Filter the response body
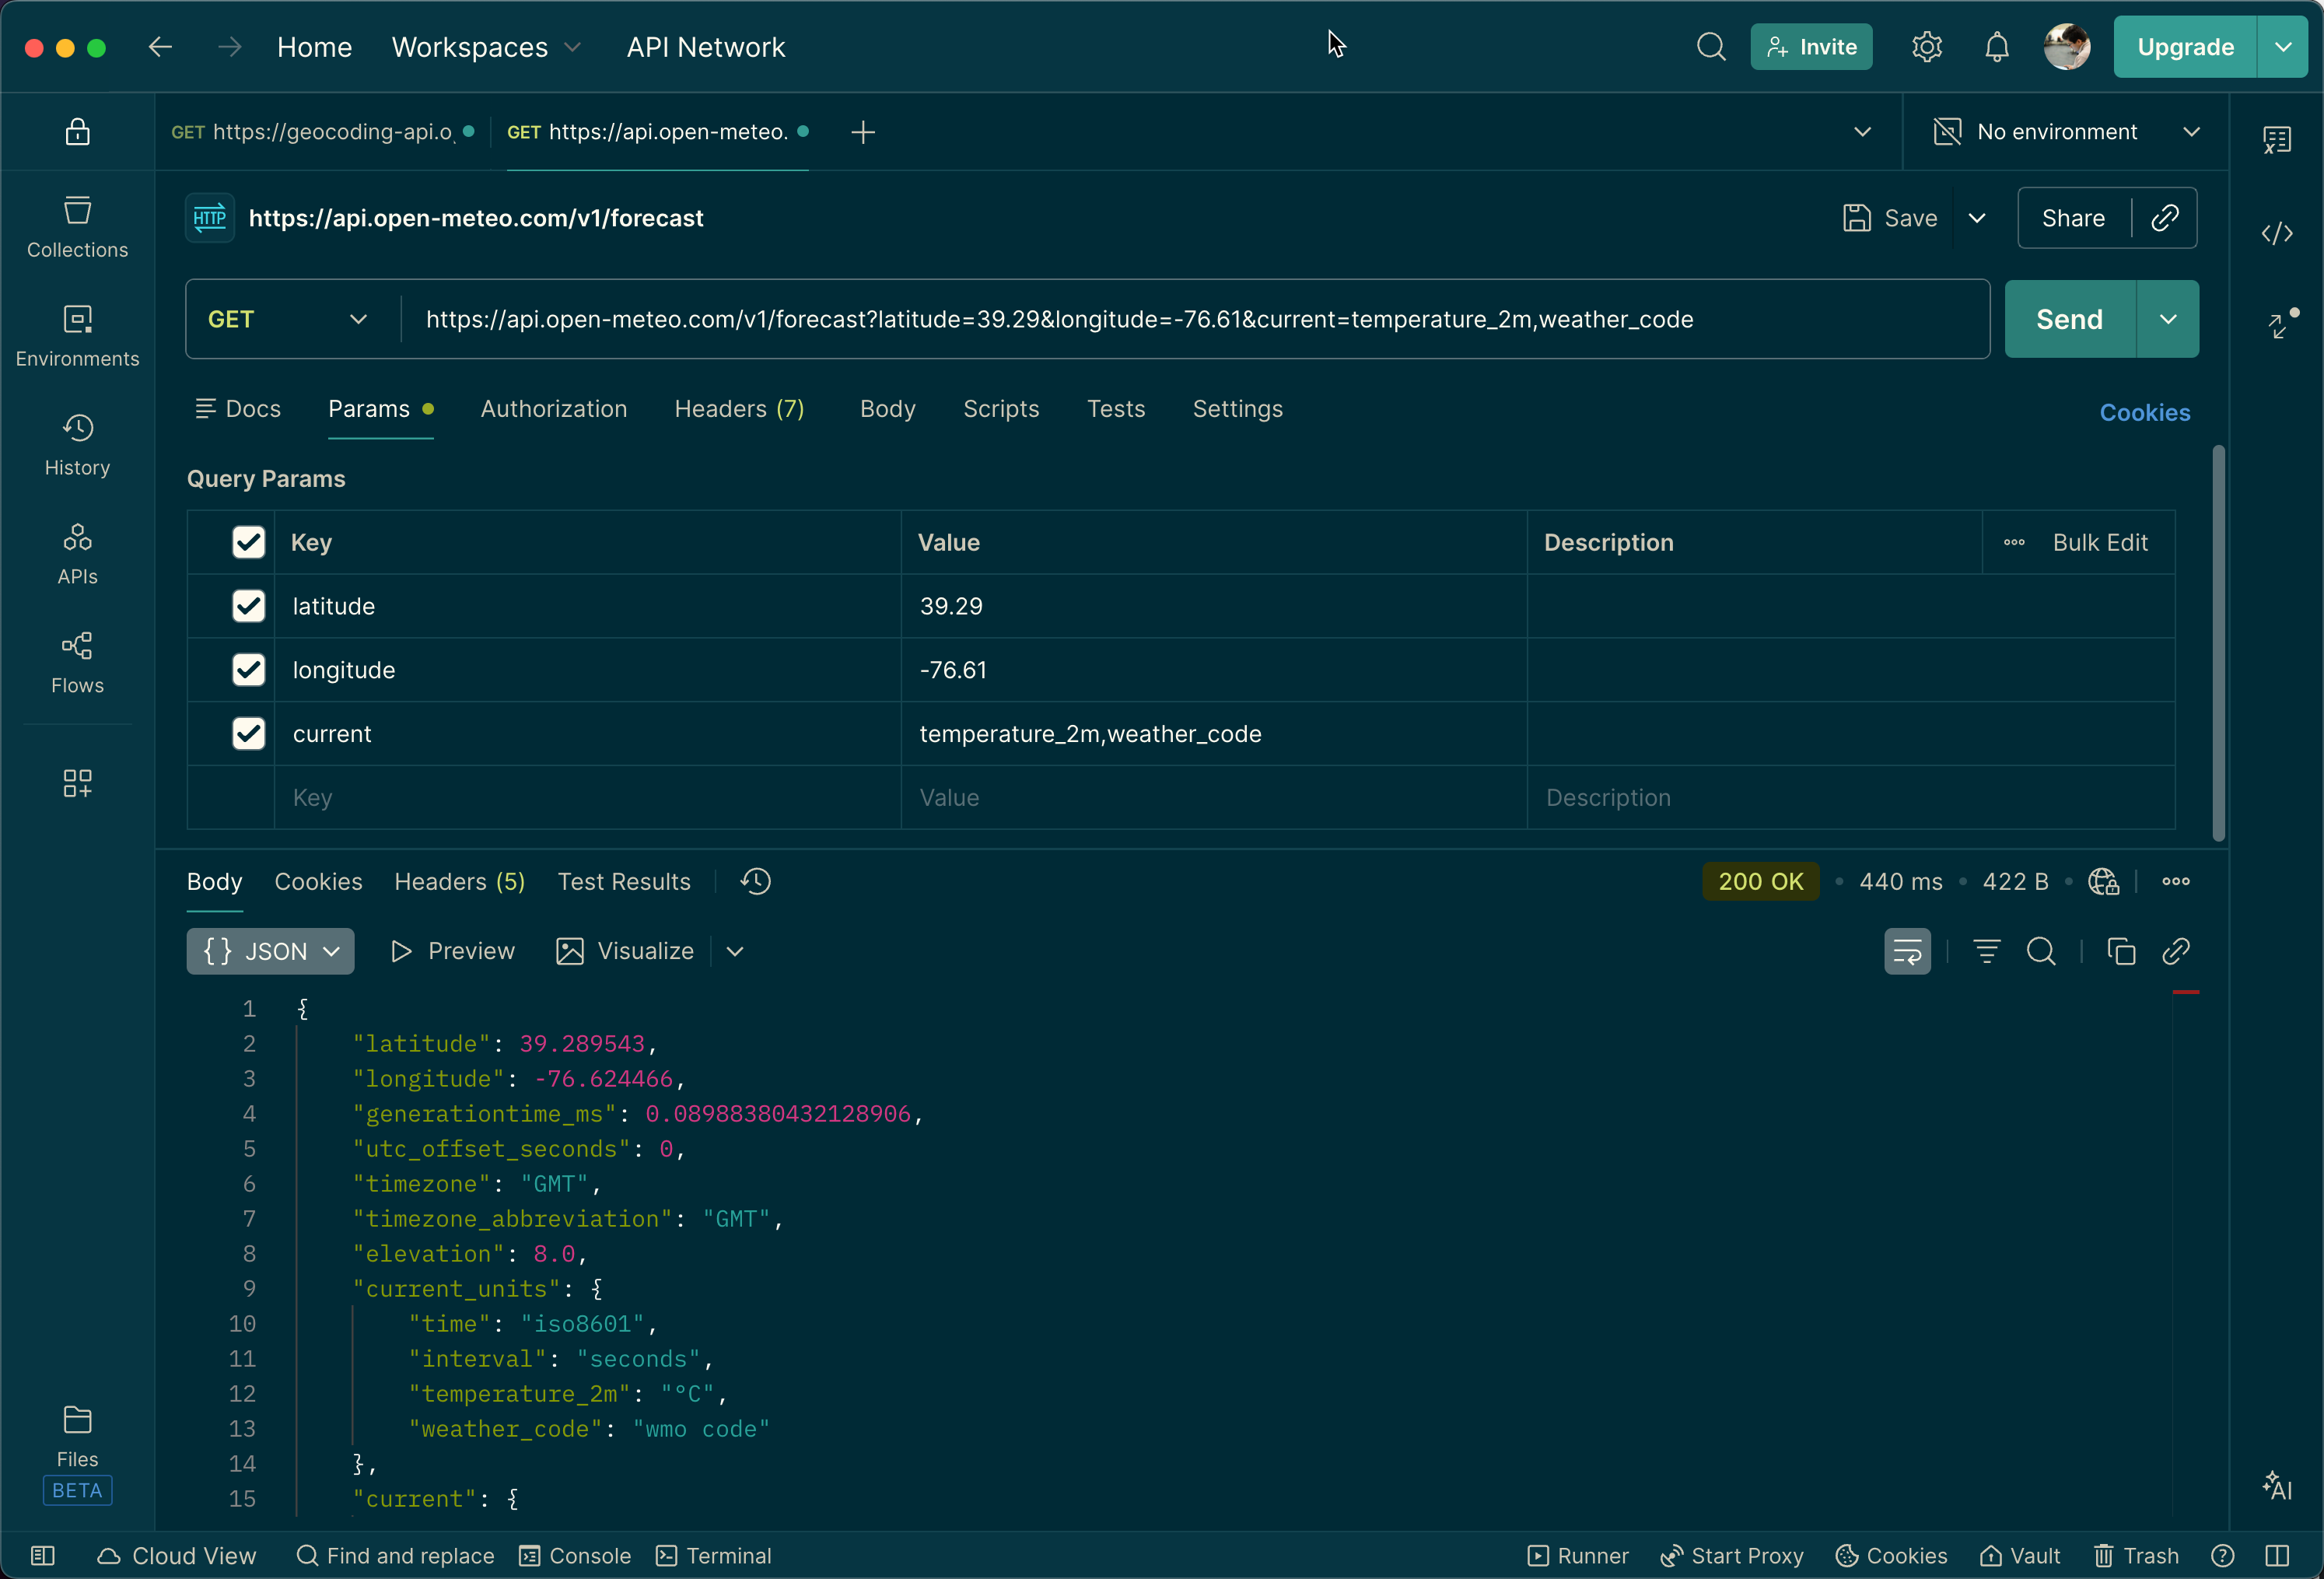The image size is (2324, 1579). click(x=1987, y=951)
